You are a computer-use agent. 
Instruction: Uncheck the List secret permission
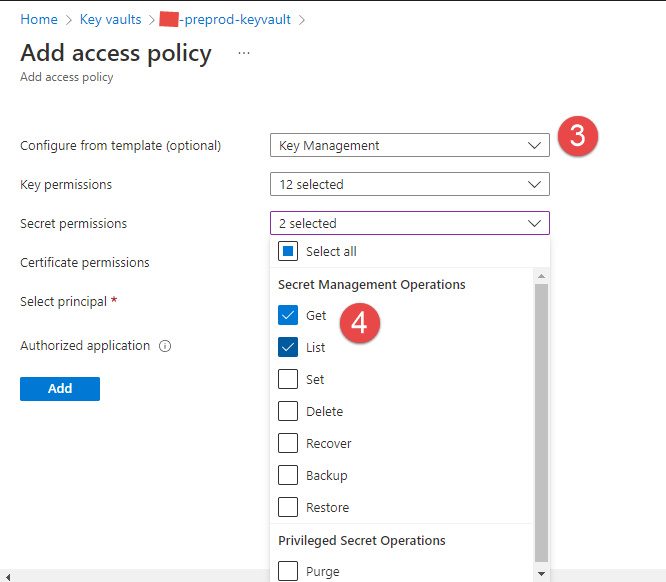[x=288, y=347]
